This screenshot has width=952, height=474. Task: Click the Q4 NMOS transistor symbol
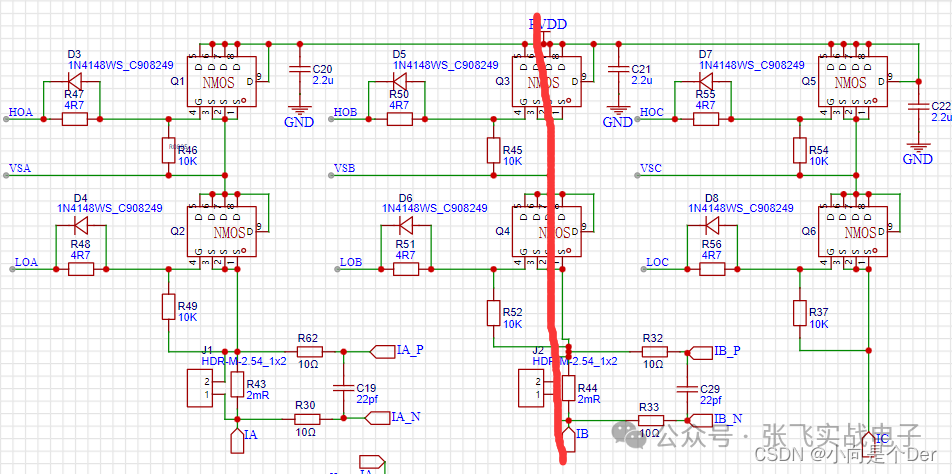click(546, 231)
